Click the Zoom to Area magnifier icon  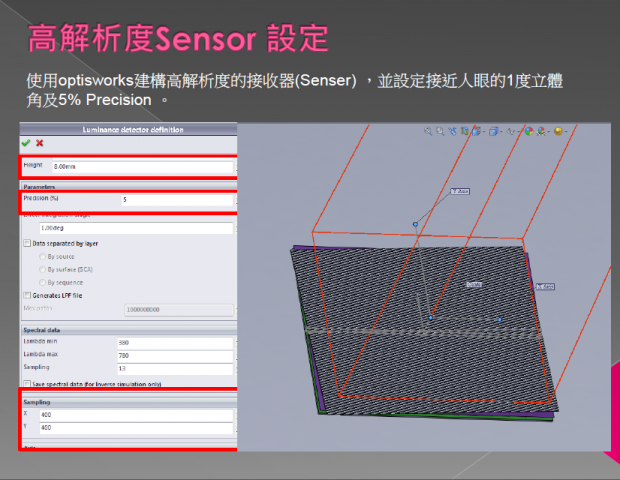pyautogui.click(x=441, y=130)
